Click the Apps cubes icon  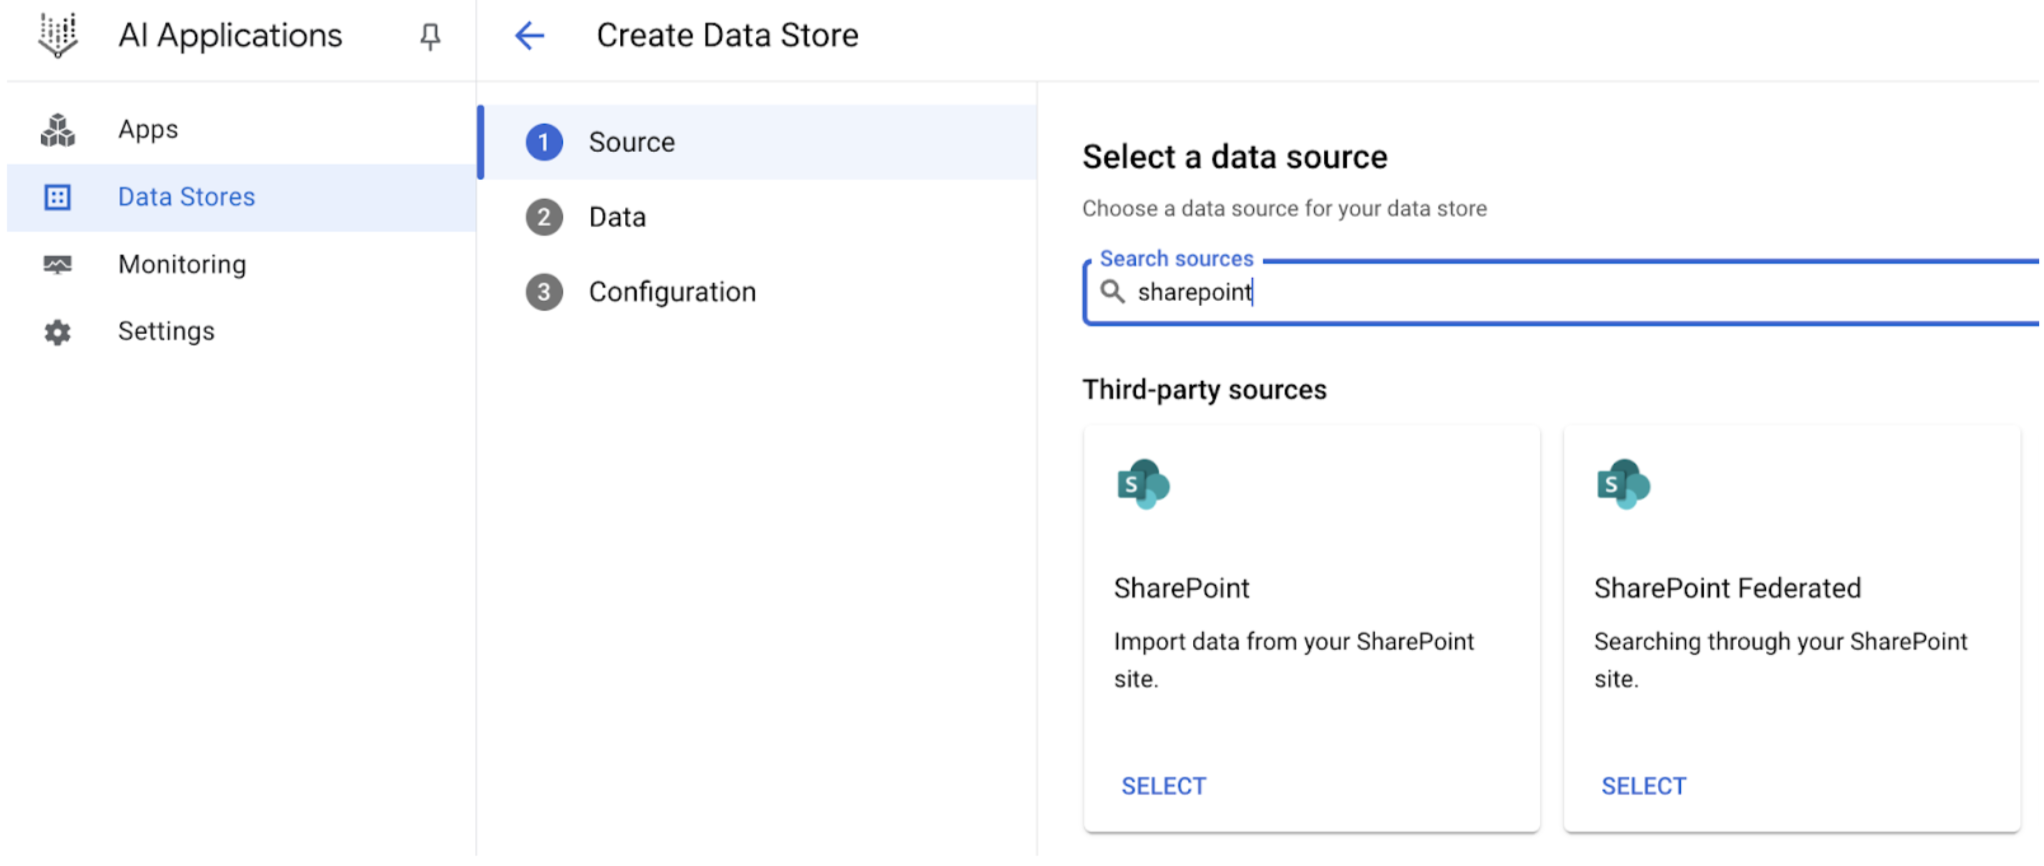click(58, 130)
